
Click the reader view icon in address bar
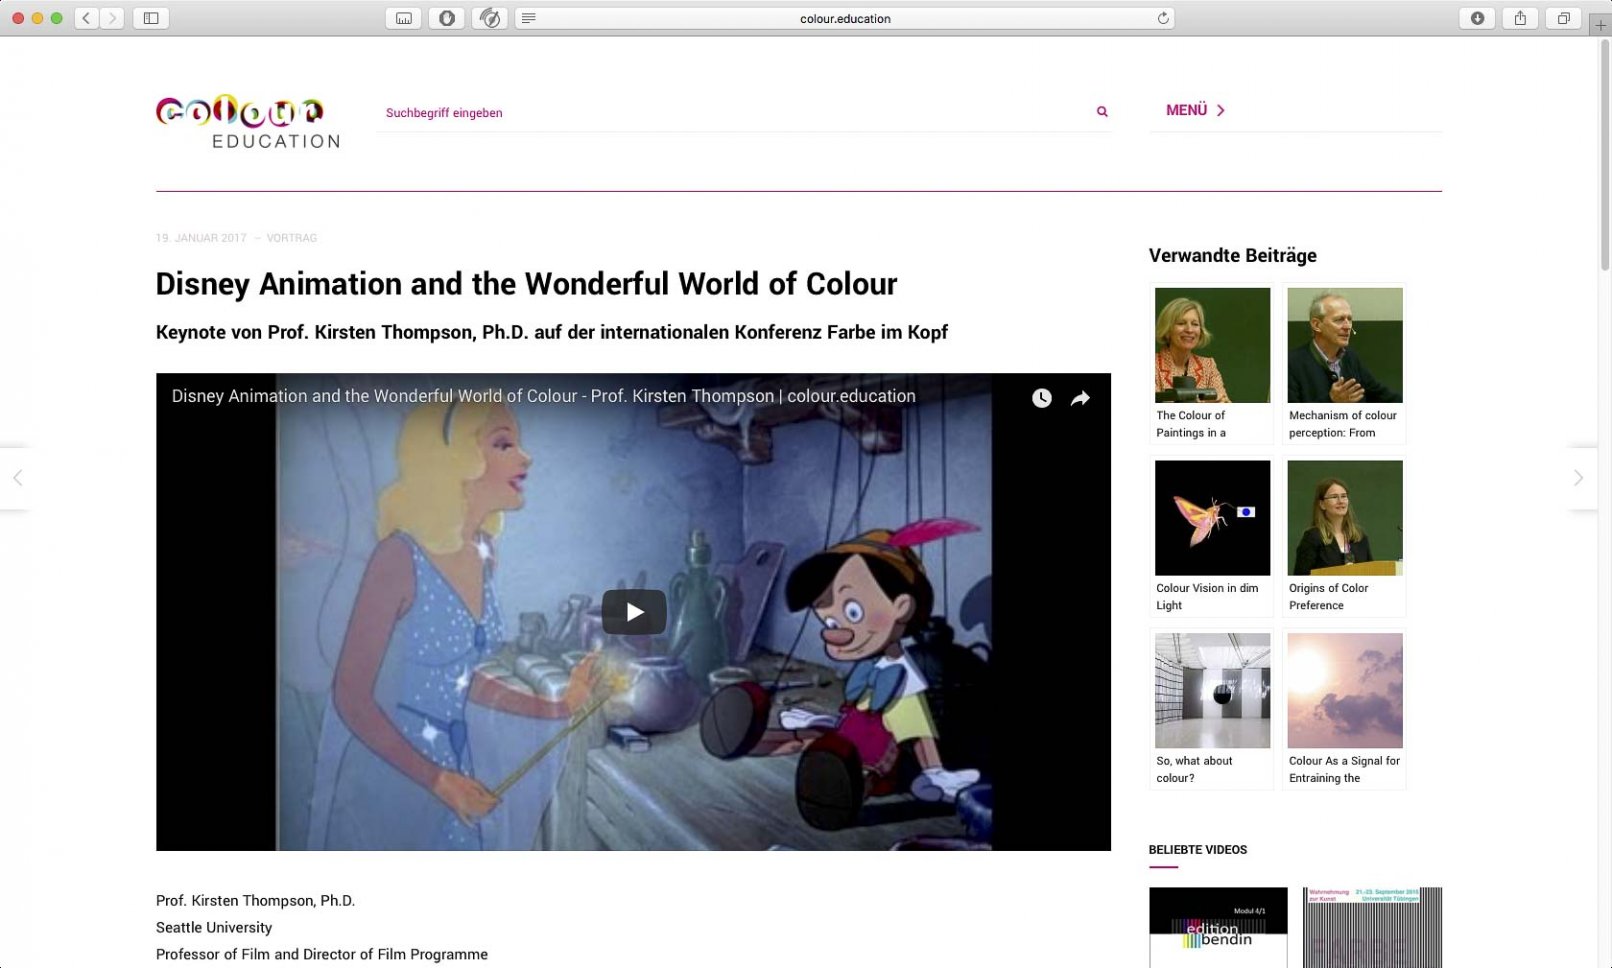tap(529, 18)
